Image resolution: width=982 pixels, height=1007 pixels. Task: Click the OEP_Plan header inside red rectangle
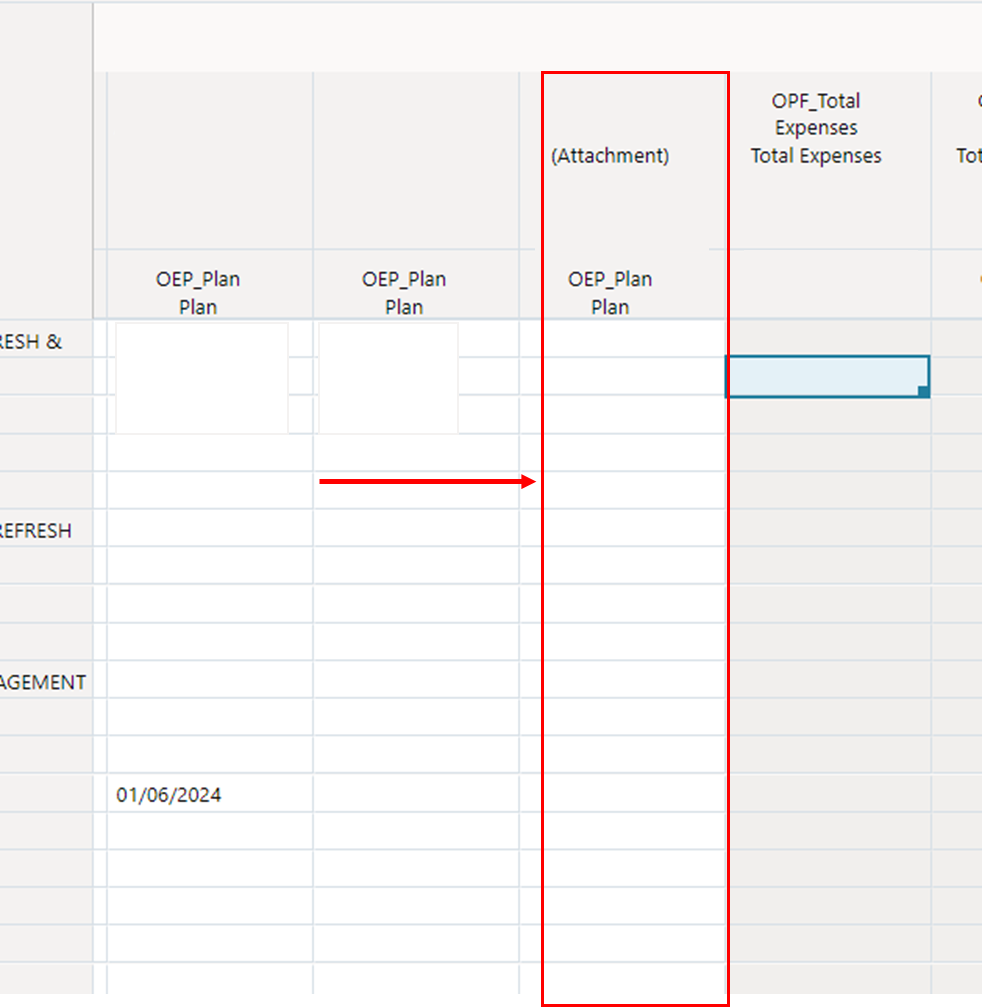[610, 293]
